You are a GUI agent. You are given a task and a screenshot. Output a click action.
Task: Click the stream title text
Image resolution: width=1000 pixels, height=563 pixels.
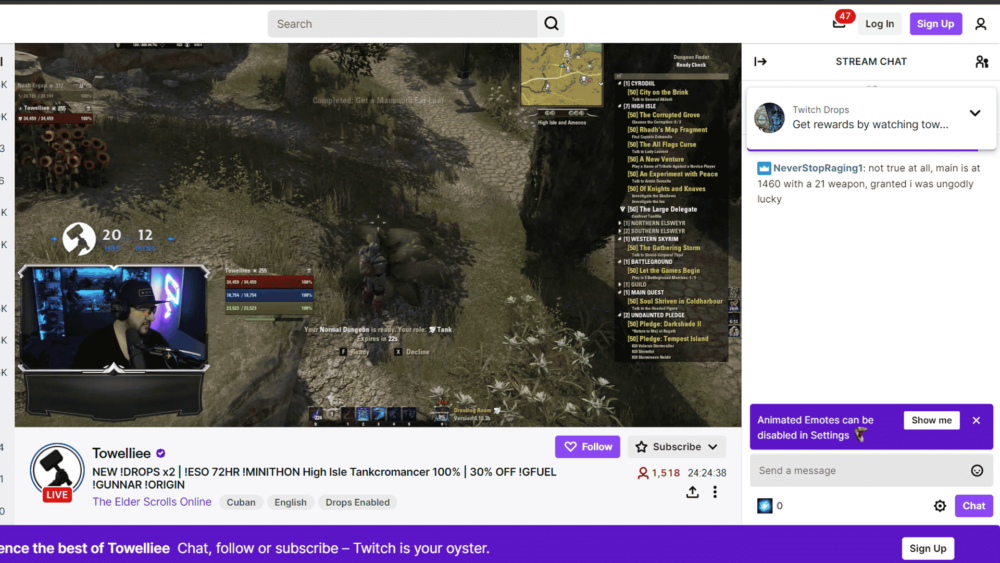click(x=324, y=478)
